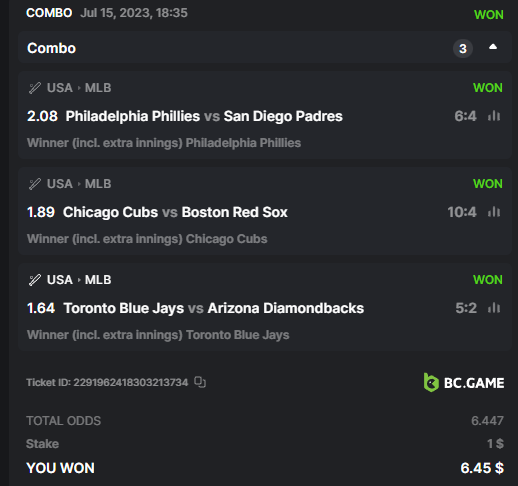Screen dimensions: 518x486
Task: Click baseball bat icon in second MLB row
Action: [x=35, y=184]
